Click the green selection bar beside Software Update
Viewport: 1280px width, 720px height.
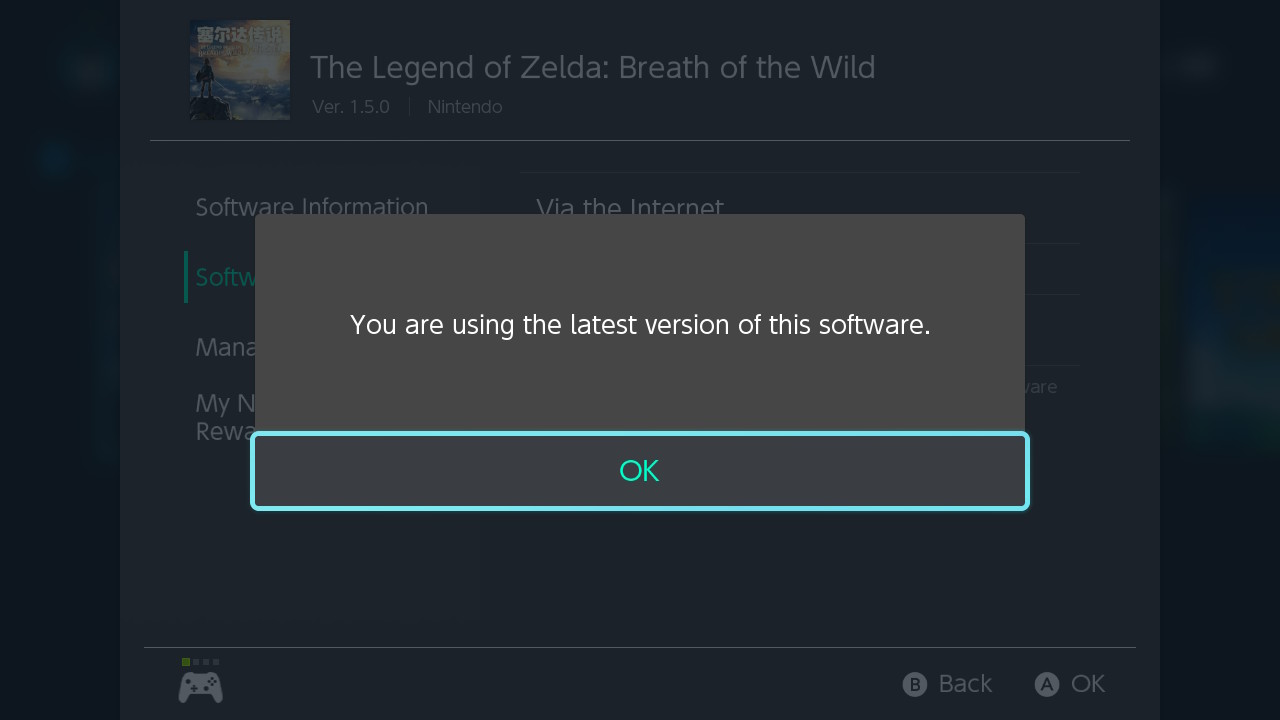tap(186, 277)
